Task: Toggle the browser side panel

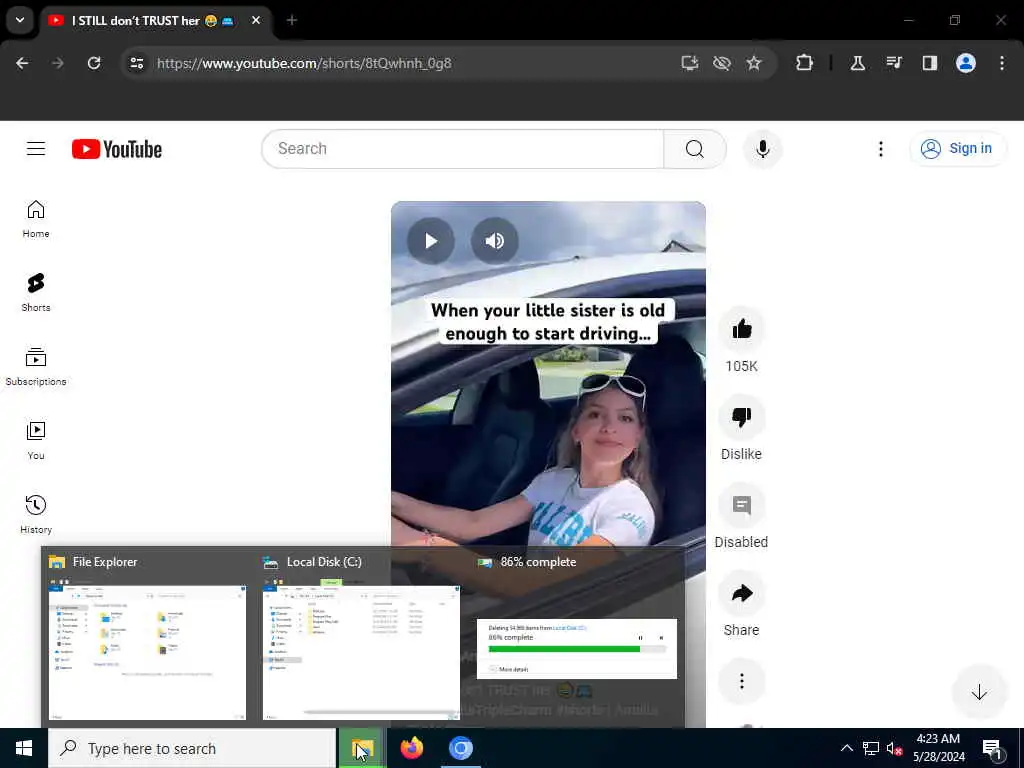Action: pos(929,63)
